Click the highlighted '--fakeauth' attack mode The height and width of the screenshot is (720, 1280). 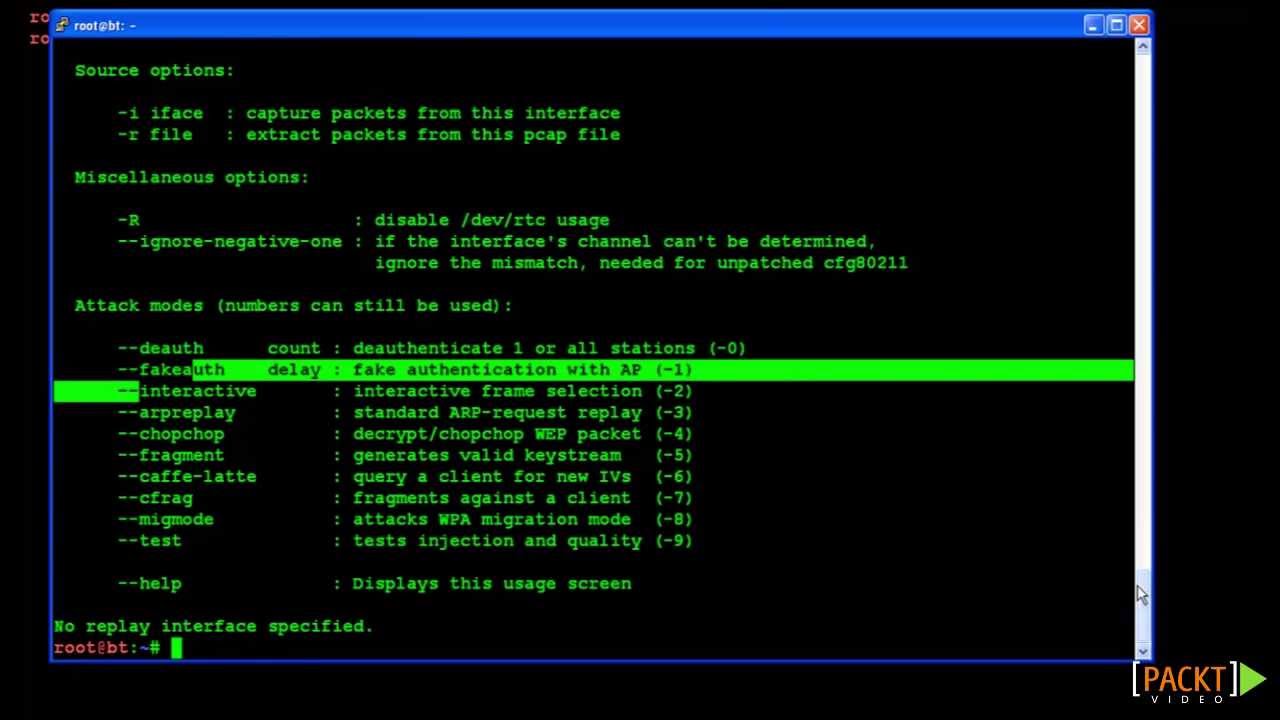[171, 370]
